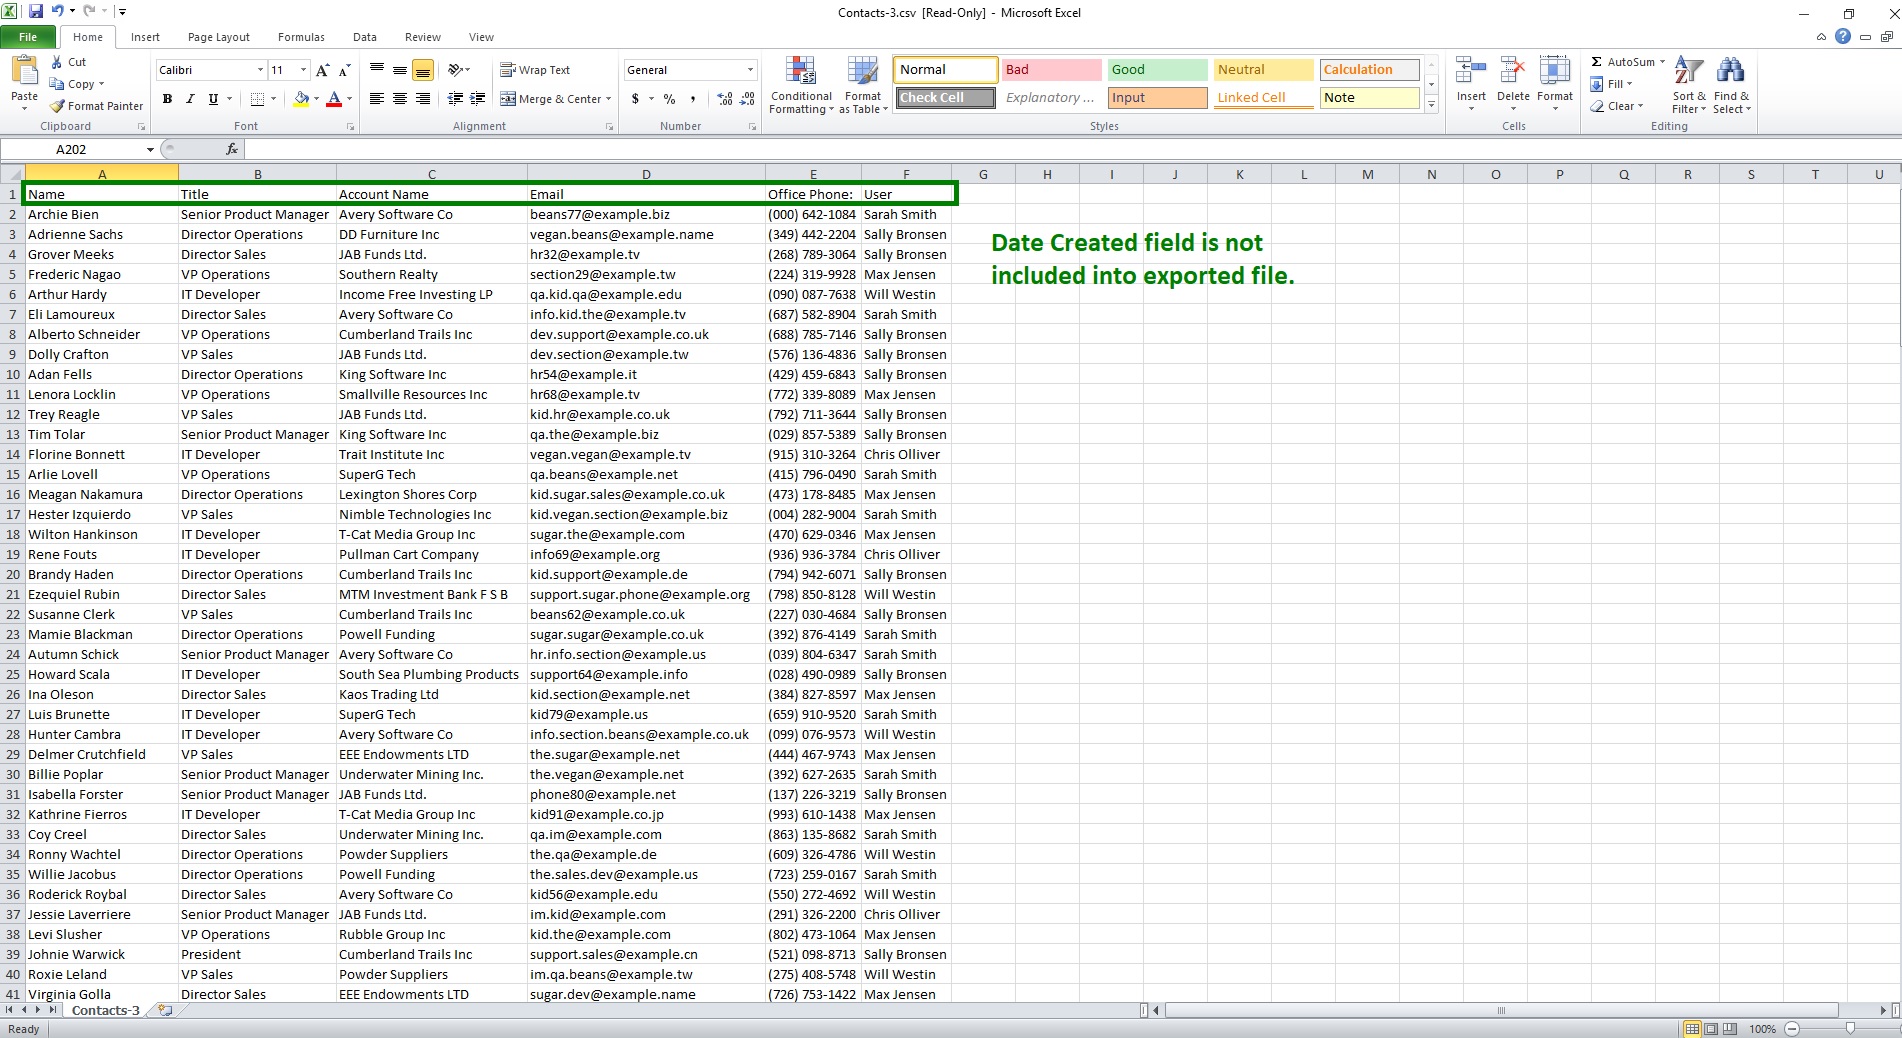Open Conditional Formatting menu
The image size is (1902, 1038).
coord(800,85)
